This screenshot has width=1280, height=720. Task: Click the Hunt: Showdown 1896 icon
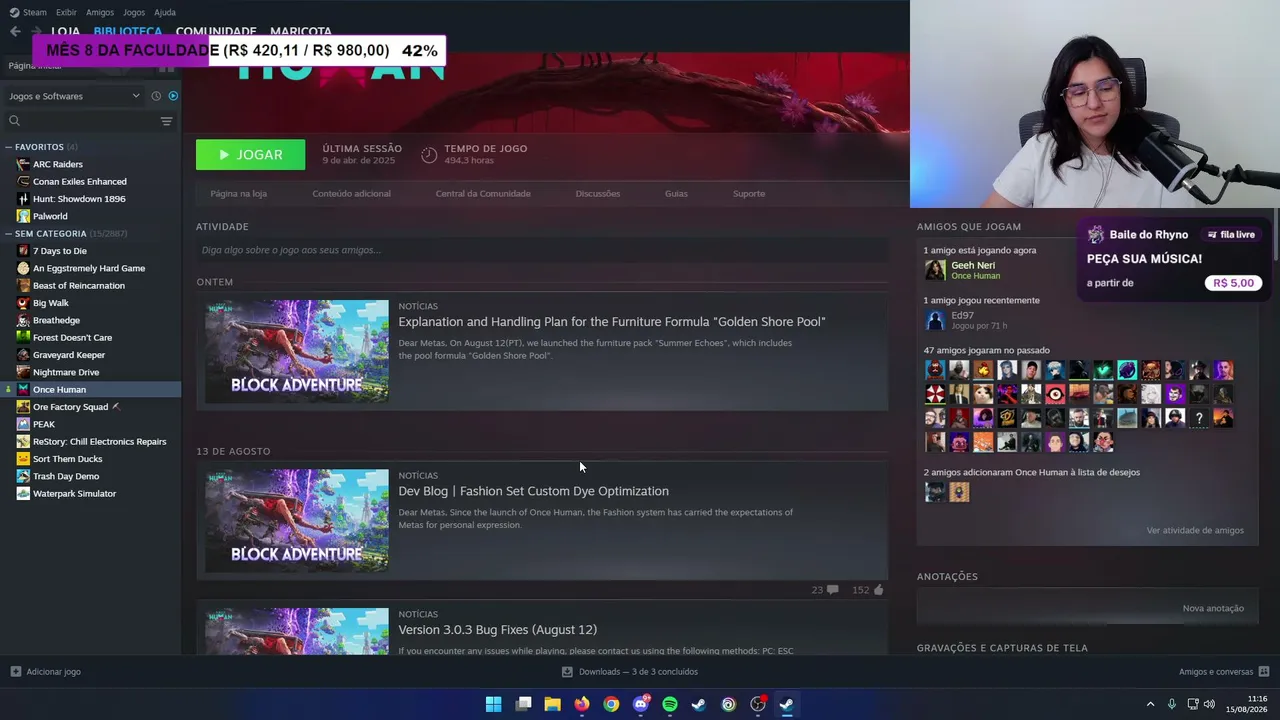pos(23,199)
